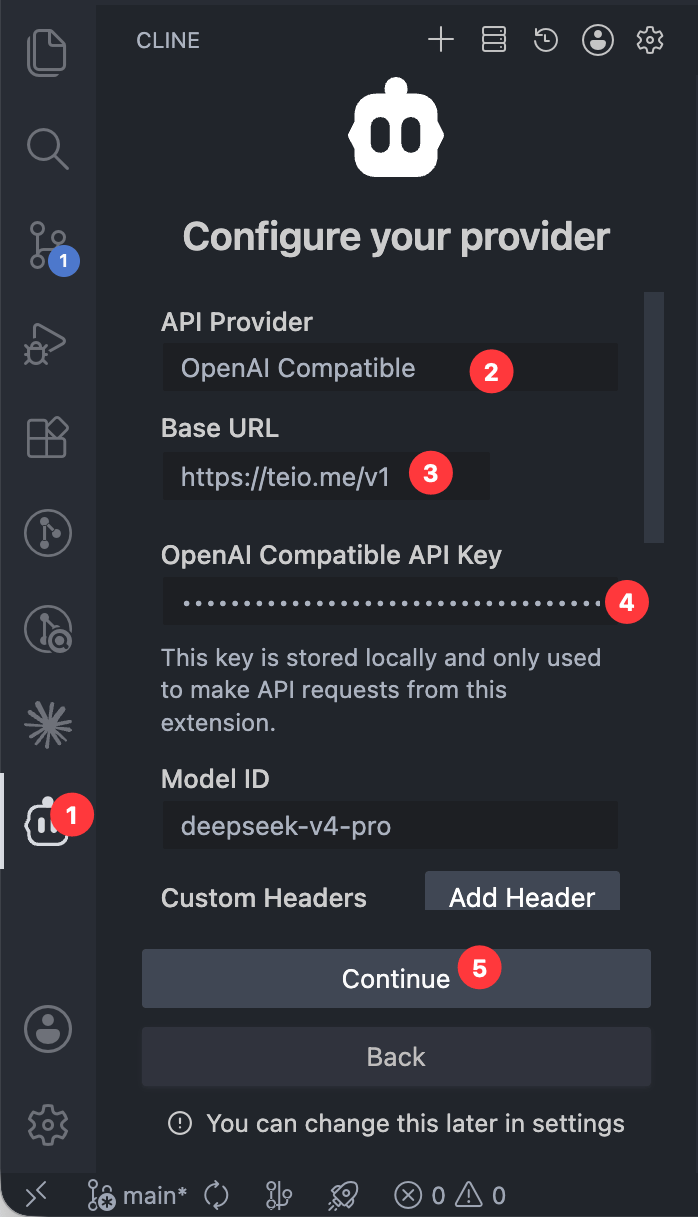
Task: Click synchronize changes icon in status bar
Action: pos(216,1194)
